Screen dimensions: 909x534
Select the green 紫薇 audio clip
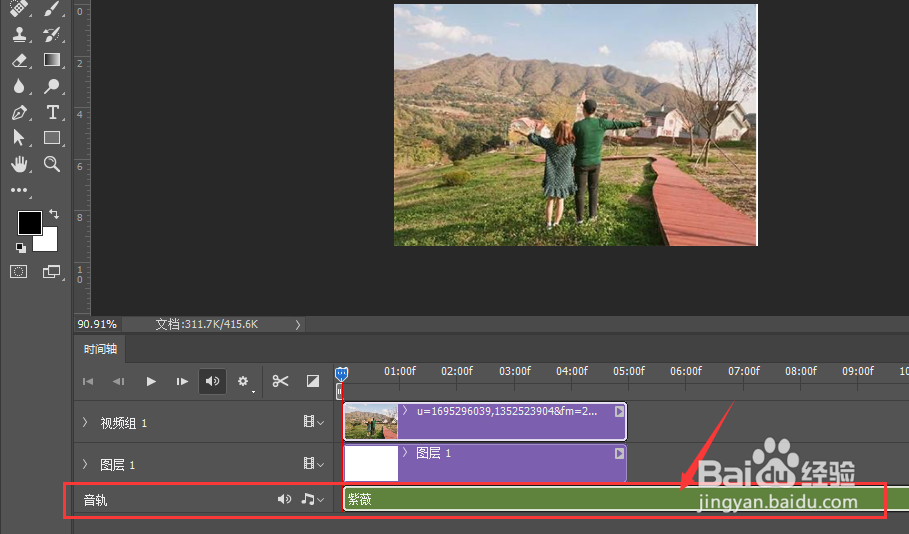click(626, 499)
